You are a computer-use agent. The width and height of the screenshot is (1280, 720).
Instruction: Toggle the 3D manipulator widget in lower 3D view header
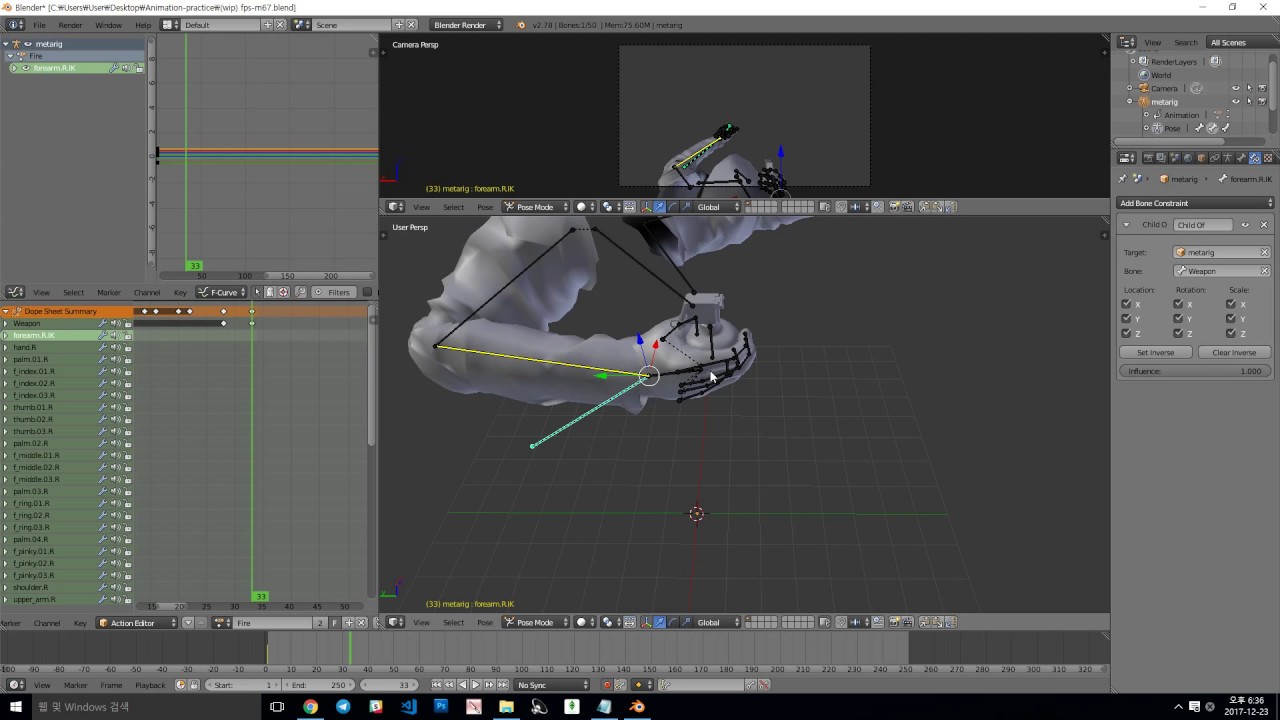coord(646,622)
